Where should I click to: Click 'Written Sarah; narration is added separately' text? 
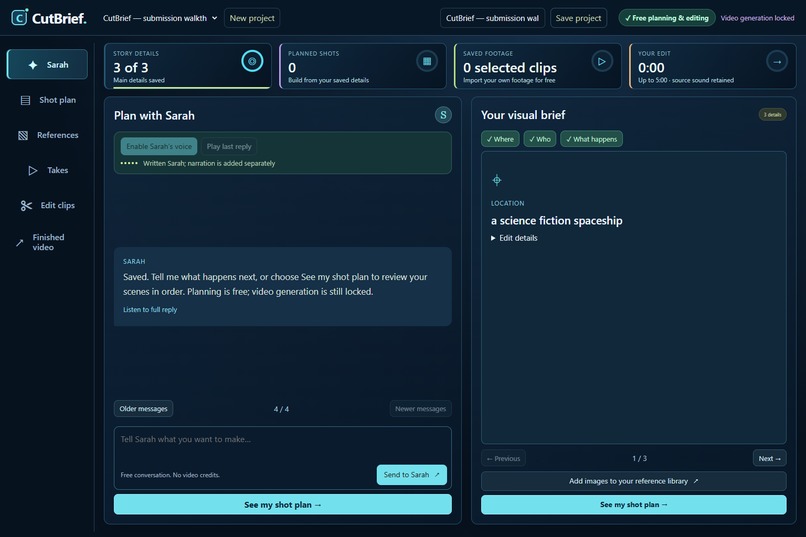209,163
